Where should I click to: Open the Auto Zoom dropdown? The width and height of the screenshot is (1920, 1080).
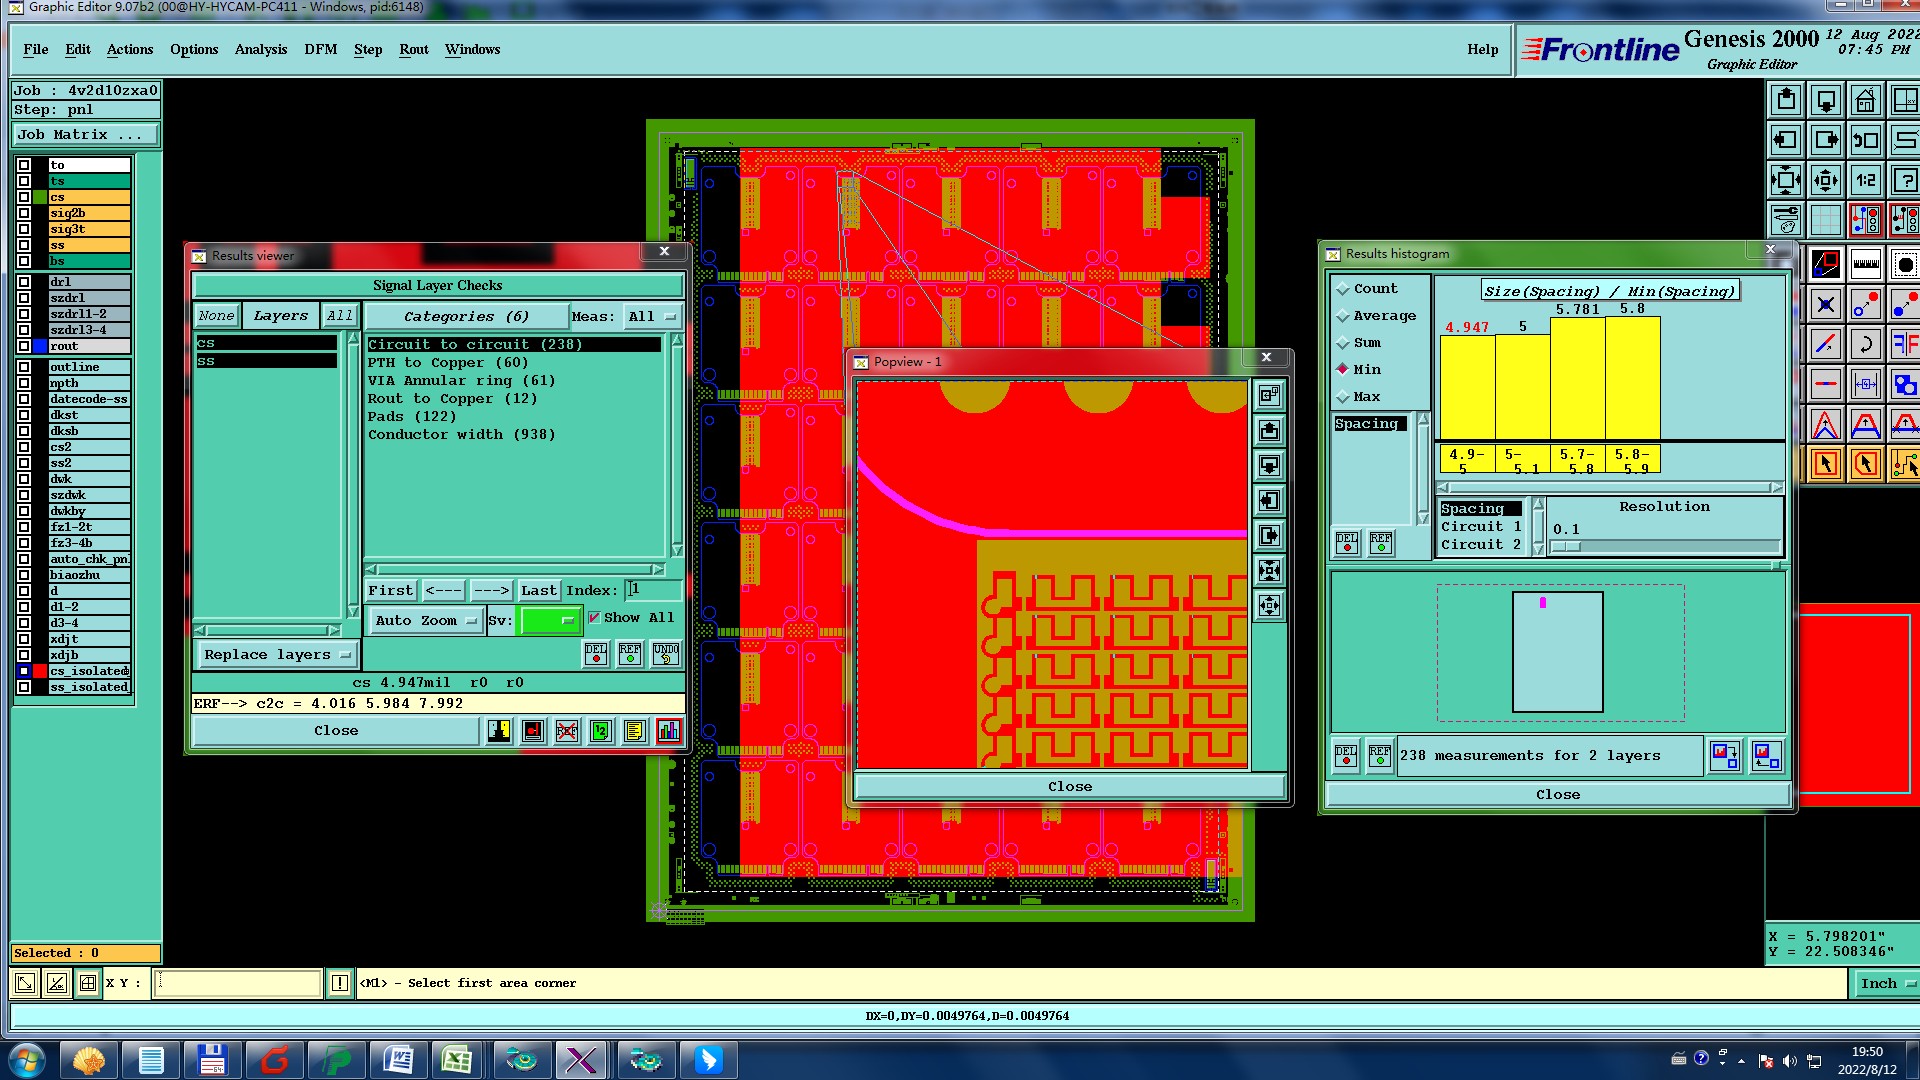[425, 621]
